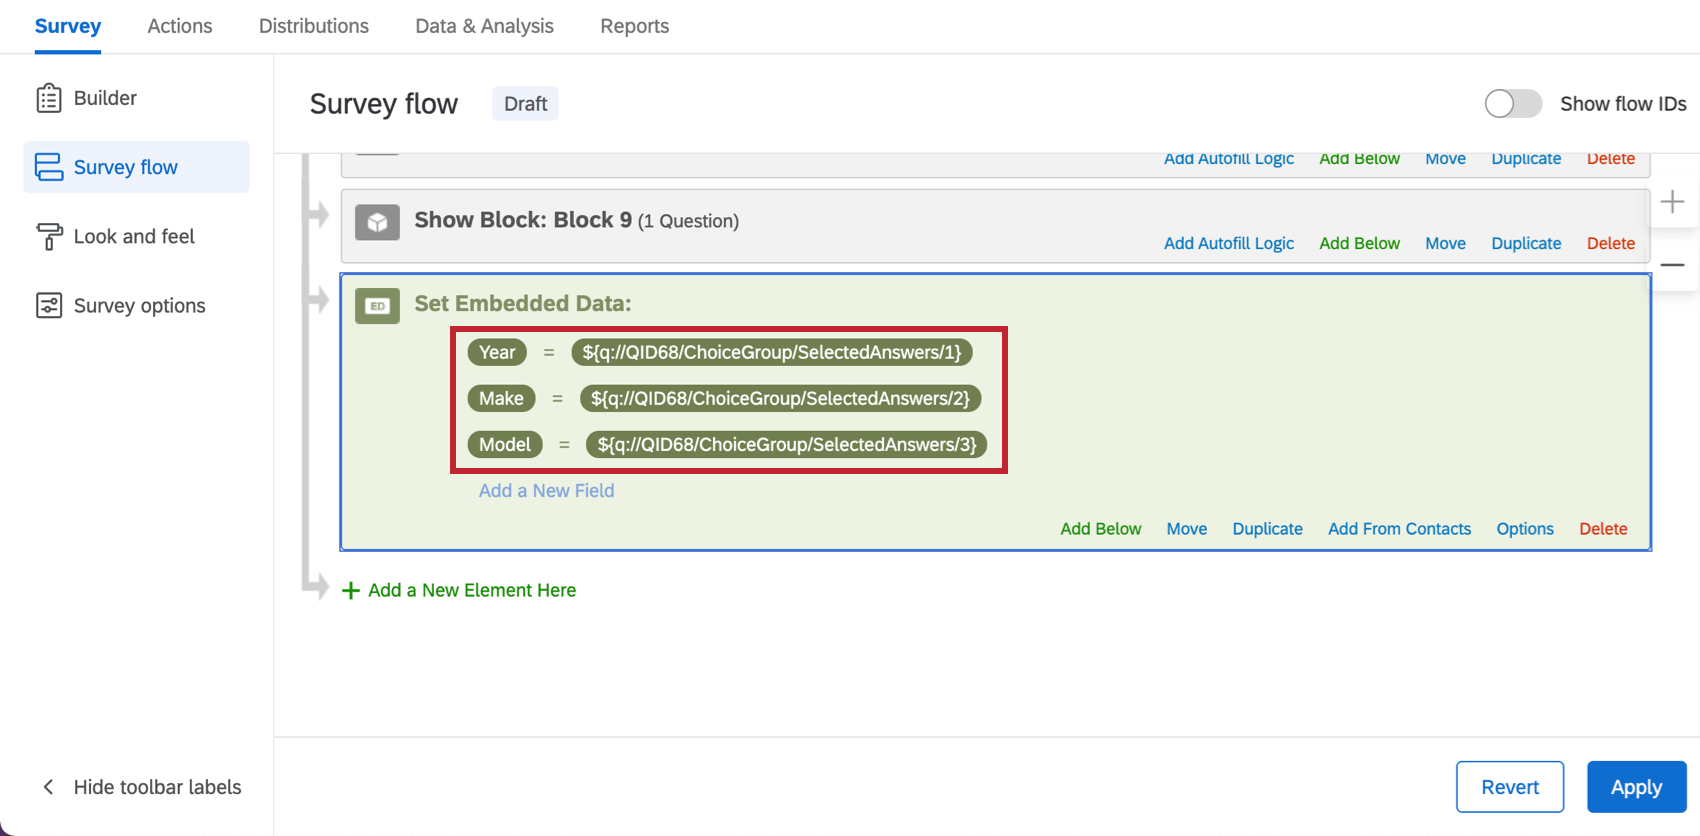Viewport: 1700px width, 836px height.
Task: Switch to the Data & Analysis tab
Action: tap(484, 26)
